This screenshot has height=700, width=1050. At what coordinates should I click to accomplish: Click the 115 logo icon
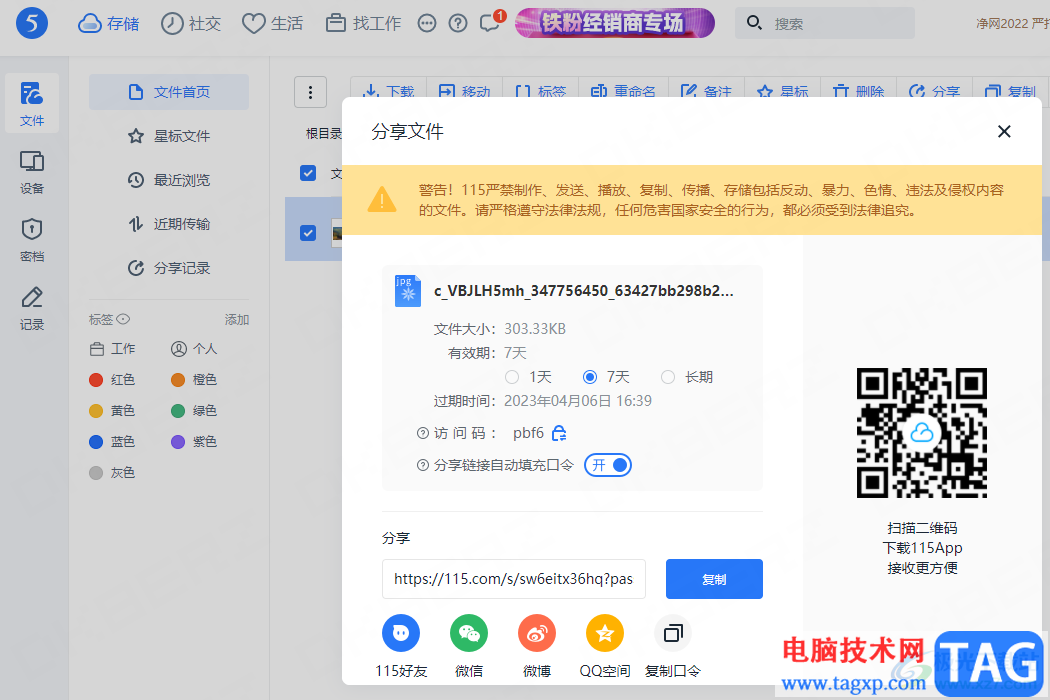click(x=31, y=23)
